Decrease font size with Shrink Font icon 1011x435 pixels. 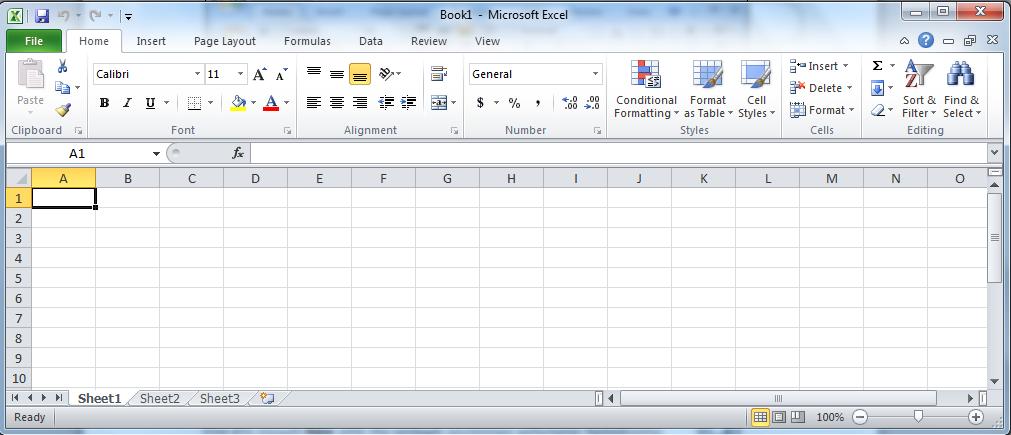point(281,74)
